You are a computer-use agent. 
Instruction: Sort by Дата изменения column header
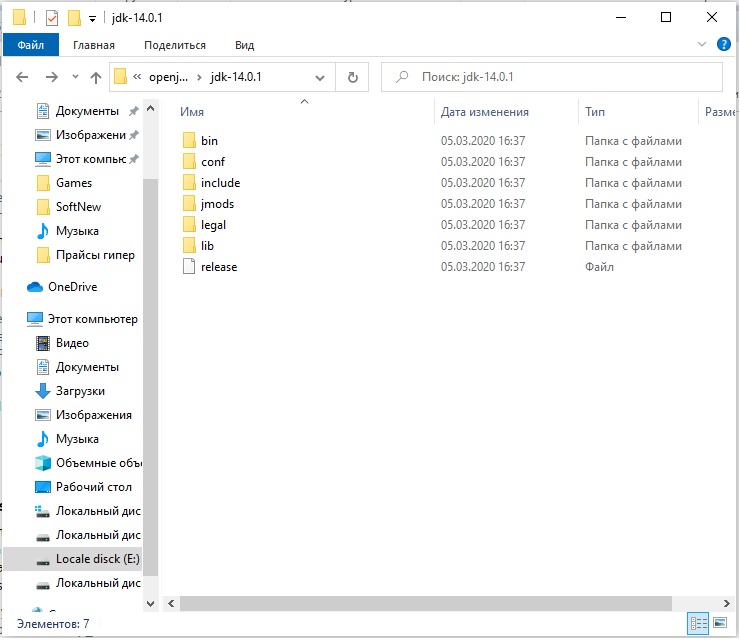pyautogui.click(x=485, y=112)
